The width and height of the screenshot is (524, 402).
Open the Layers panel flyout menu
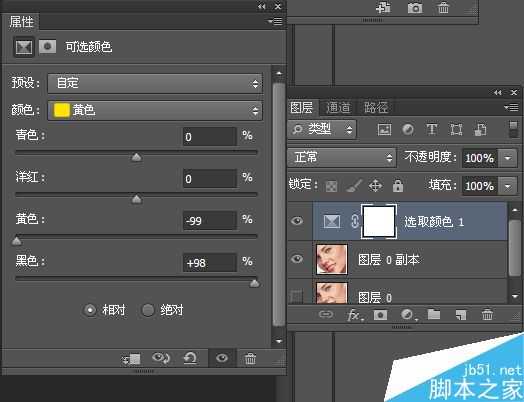tap(512, 107)
